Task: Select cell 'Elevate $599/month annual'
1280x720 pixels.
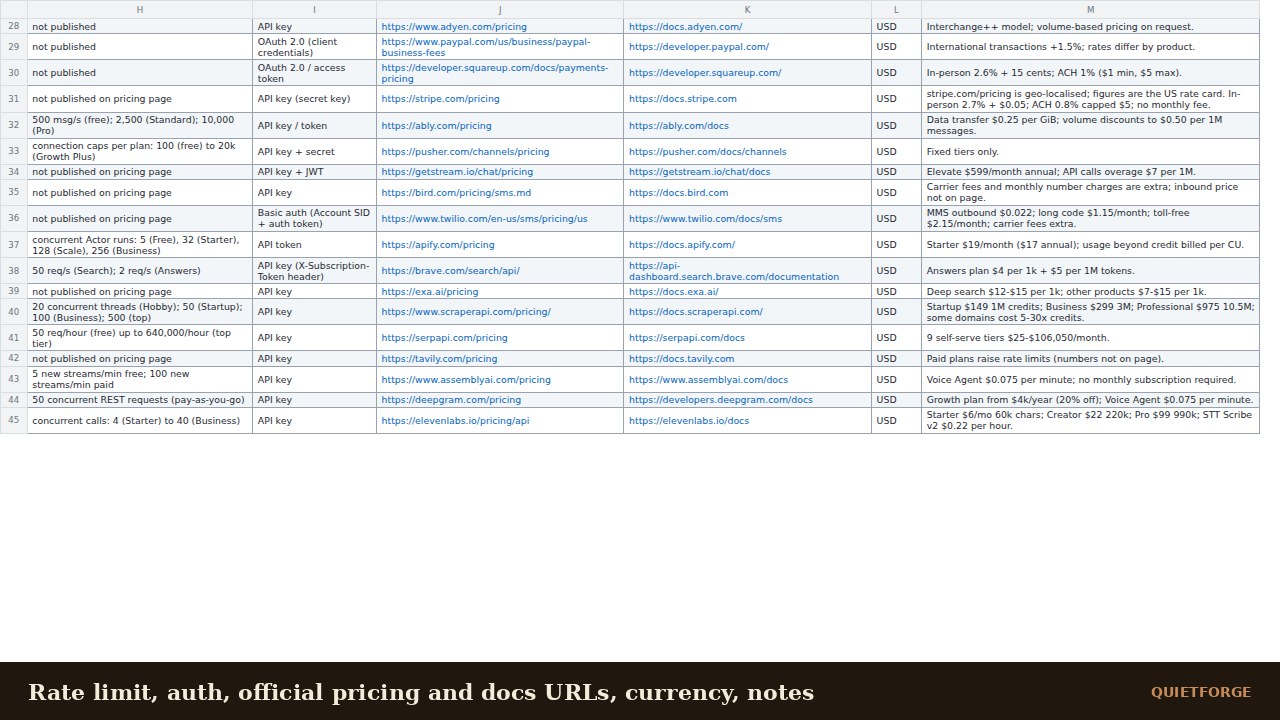Action: [1090, 172]
